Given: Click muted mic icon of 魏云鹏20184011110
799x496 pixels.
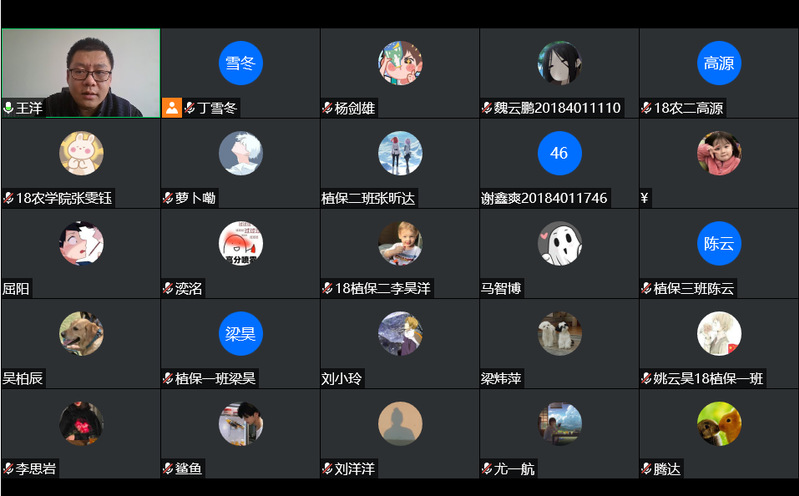Looking at the screenshot, I should click(487, 108).
